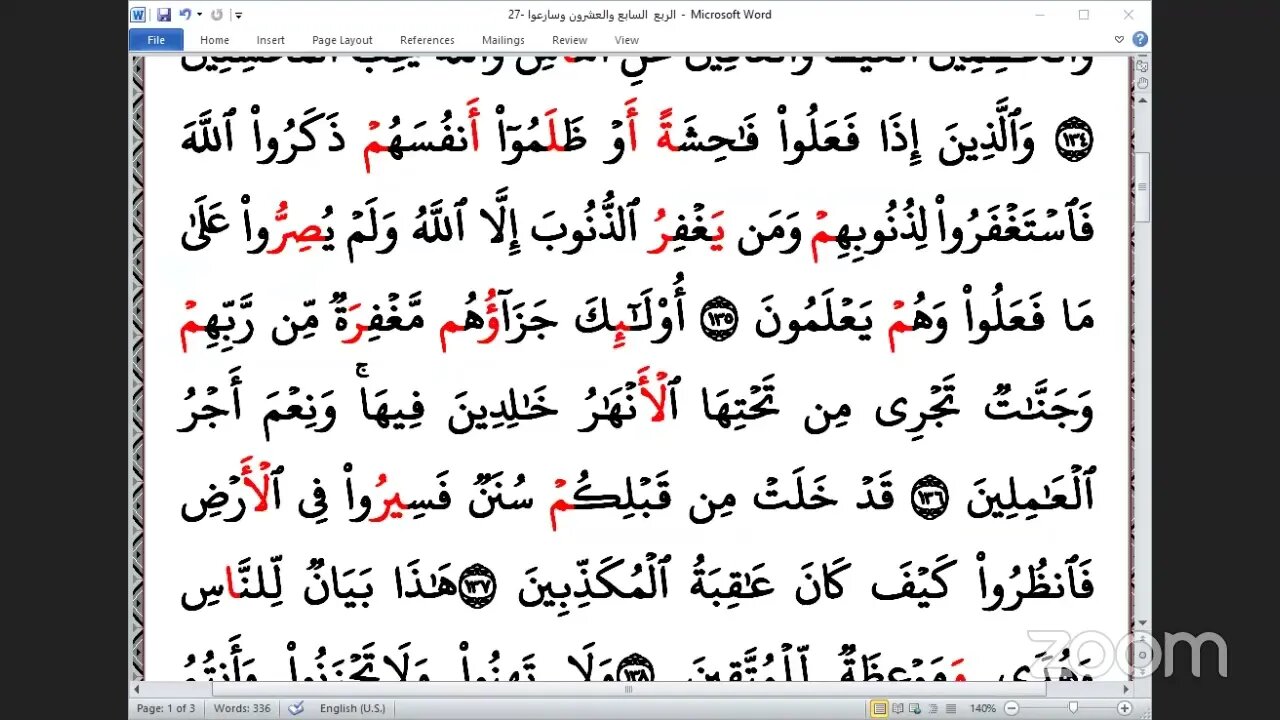Open the Review tab
This screenshot has height=720, width=1280.
click(569, 40)
